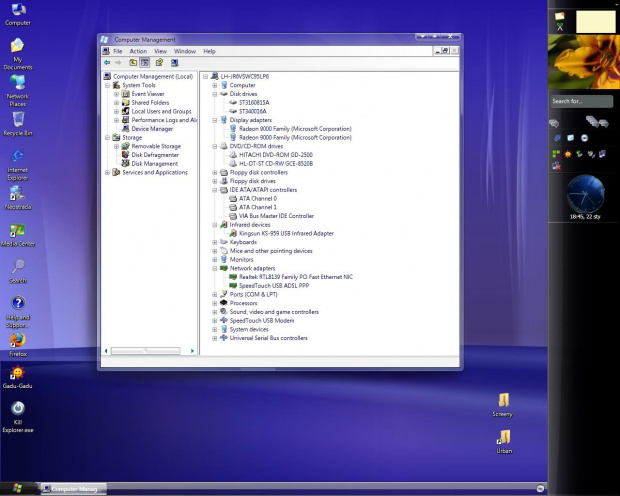Screen dimensions: 620x496
Task: Click the Help toolbar icon
Action: [159, 62]
